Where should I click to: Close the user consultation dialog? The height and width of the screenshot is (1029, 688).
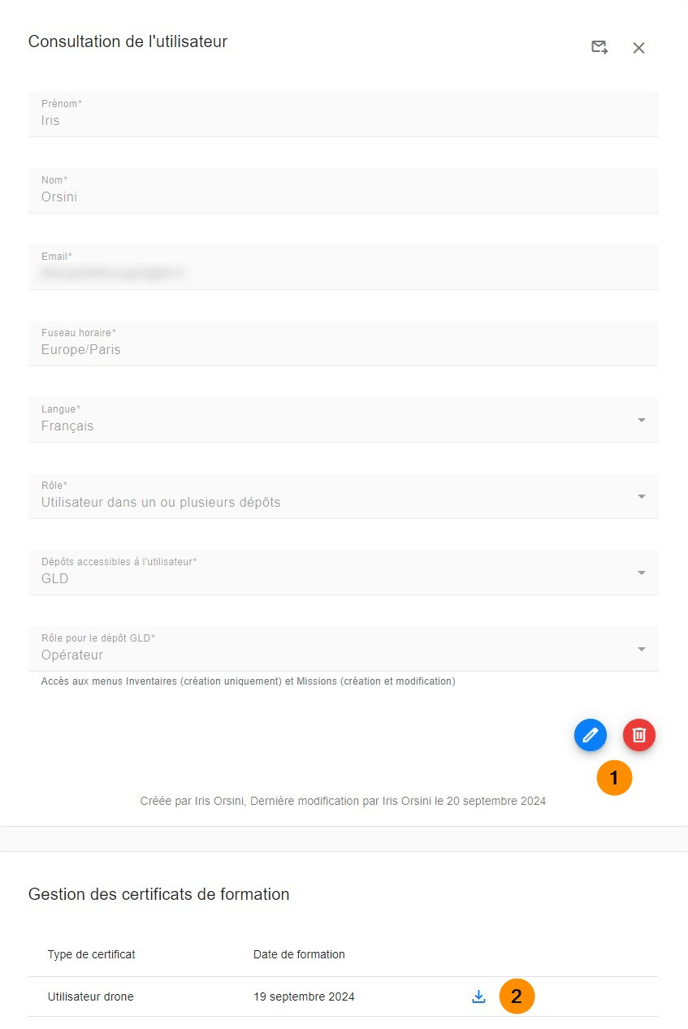coord(639,48)
